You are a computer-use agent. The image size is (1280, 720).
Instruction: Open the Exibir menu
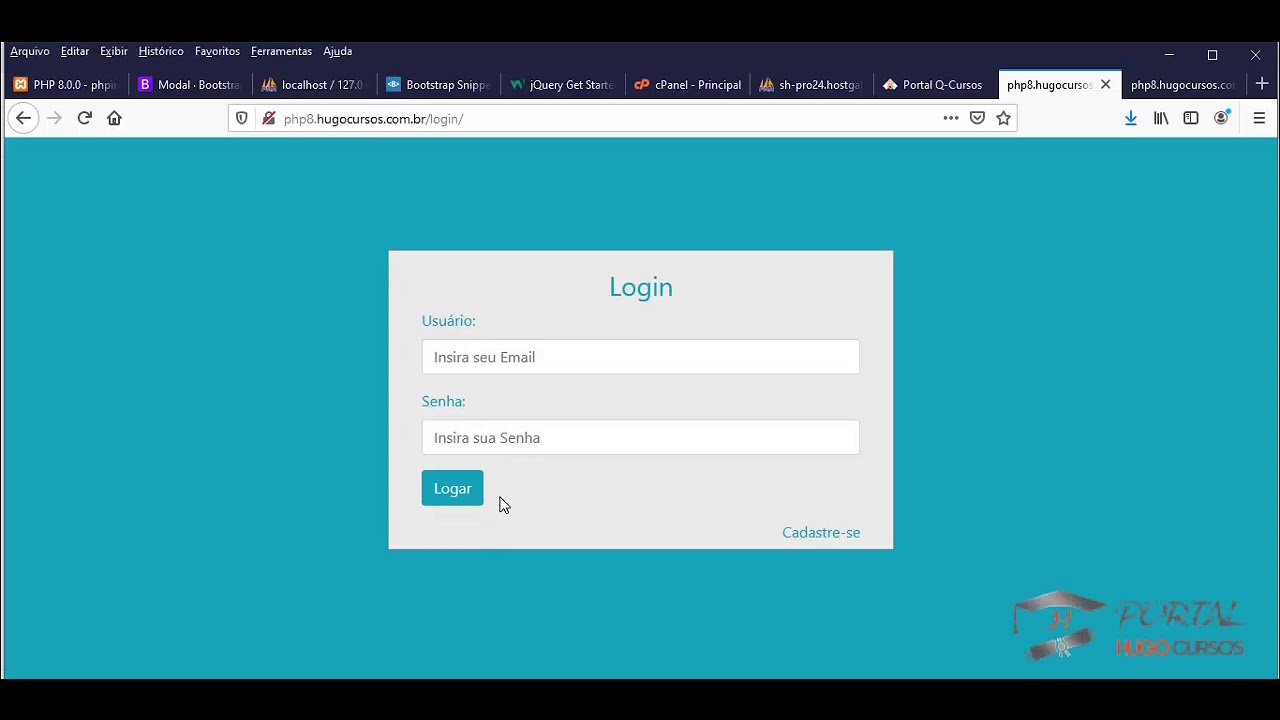pyautogui.click(x=114, y=51)
